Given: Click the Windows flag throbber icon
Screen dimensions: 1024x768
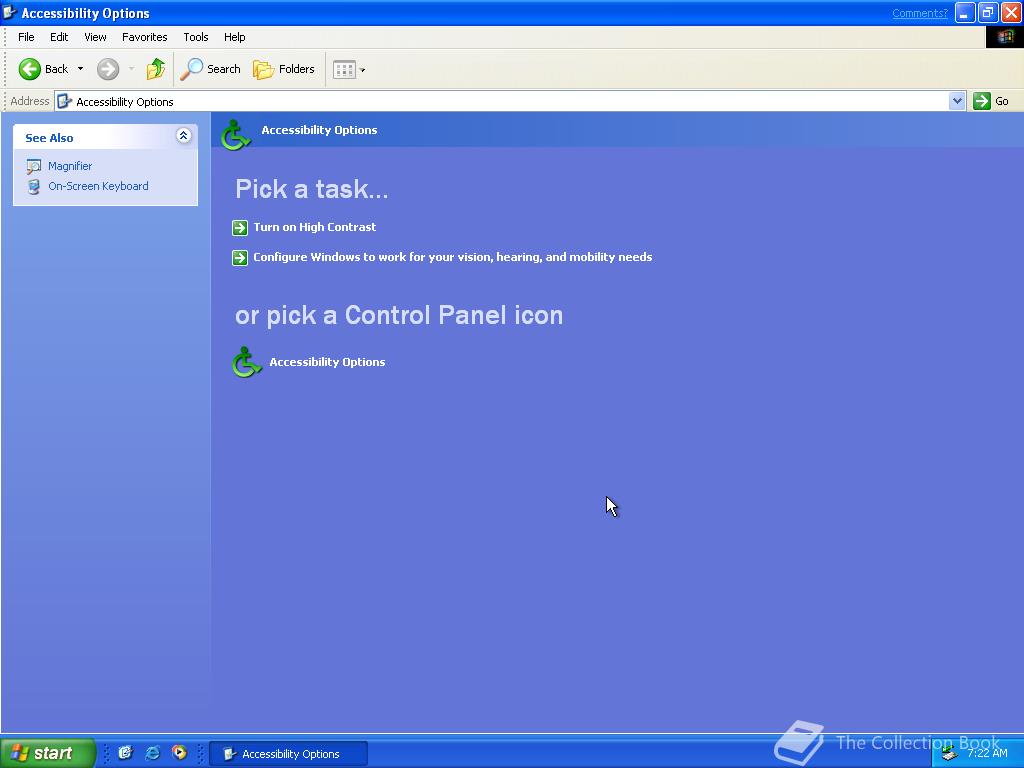Looking at the screenshot, I should [x=1004, y=37].
